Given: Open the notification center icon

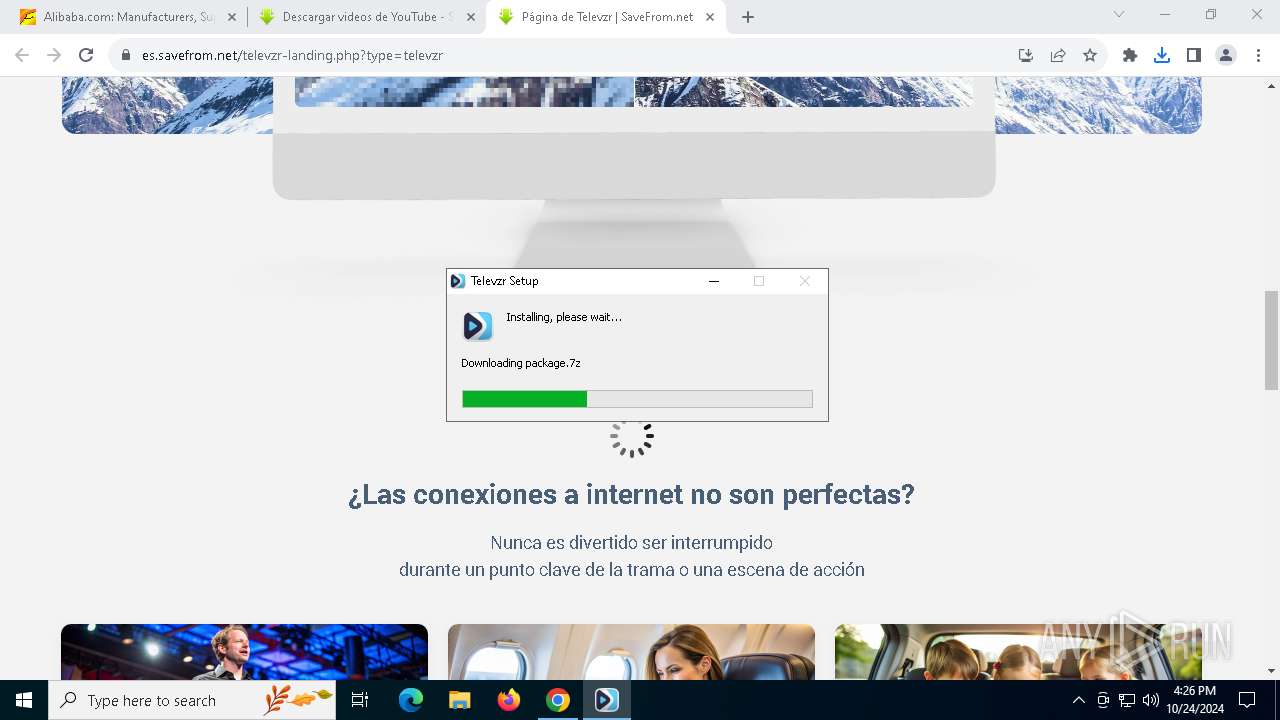Looking at the screenshot, I should click(x=1247, y=700).
